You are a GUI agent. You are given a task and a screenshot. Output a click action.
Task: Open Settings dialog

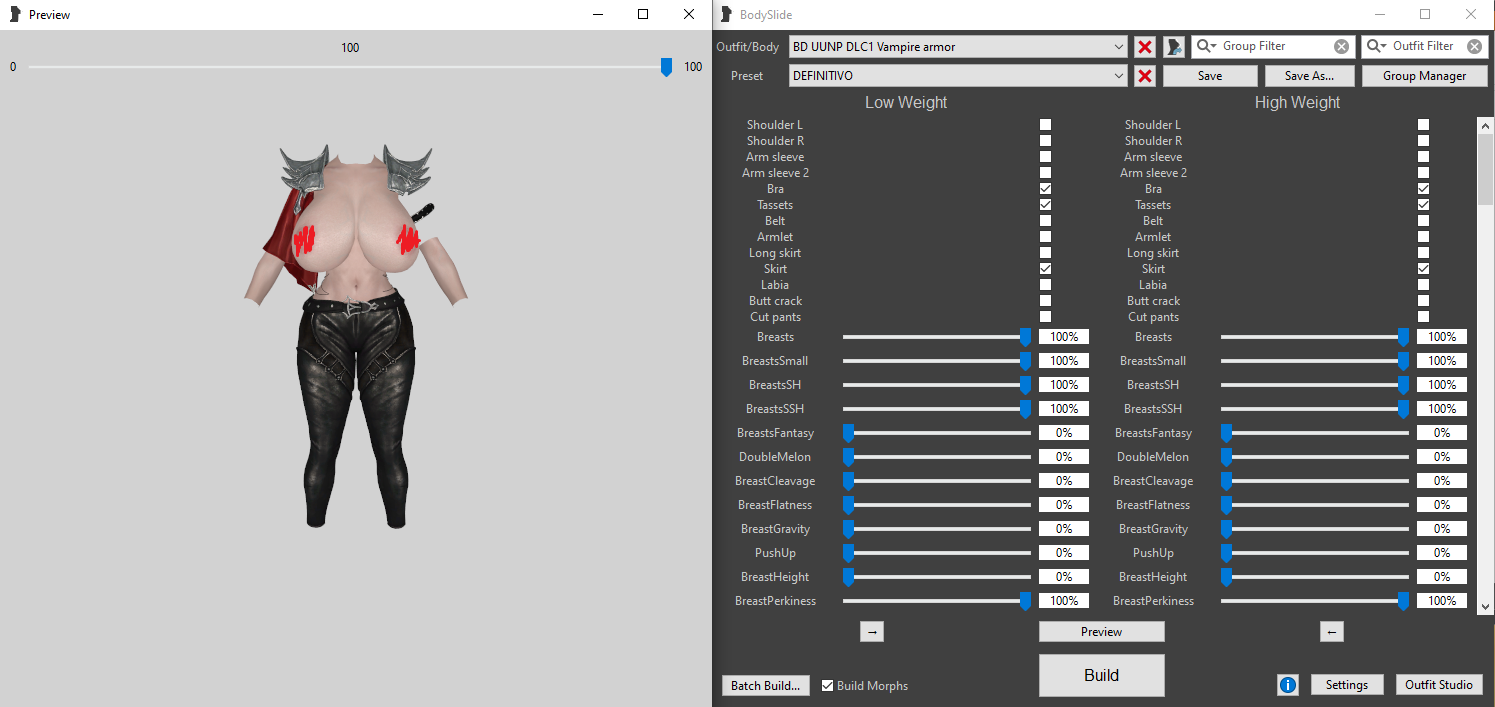[x=1346, y=685]
